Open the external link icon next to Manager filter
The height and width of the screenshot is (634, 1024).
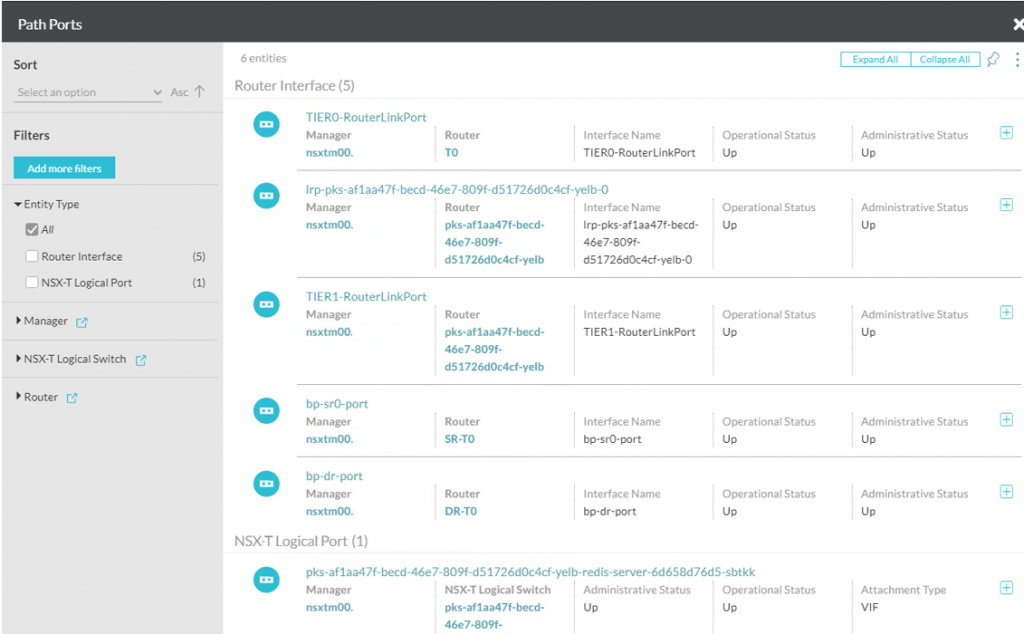(82, 322)
